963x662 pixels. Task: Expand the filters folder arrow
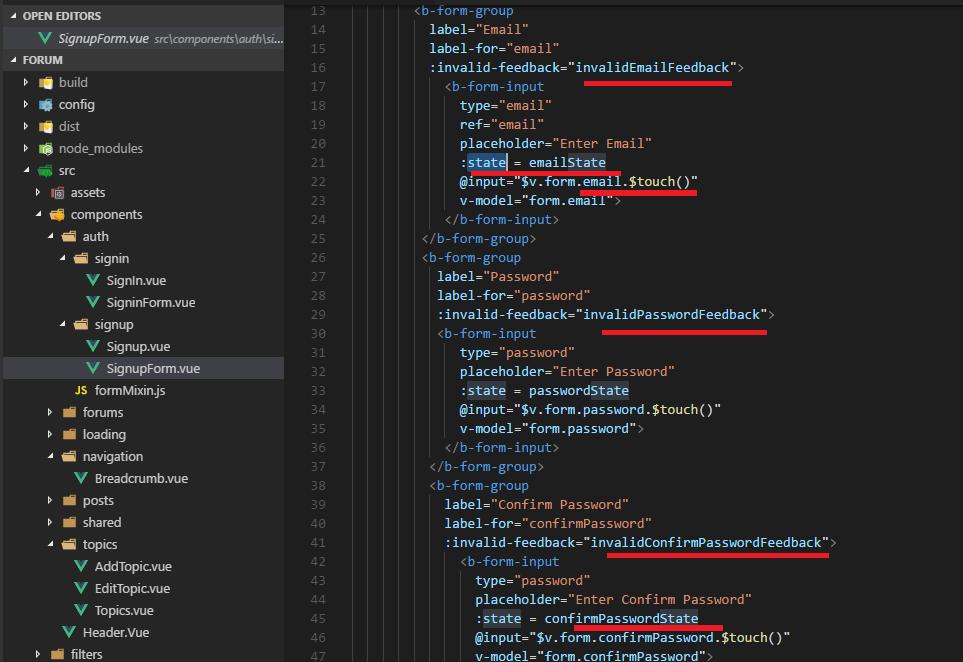pyautogui.click(x=38, y=655)
